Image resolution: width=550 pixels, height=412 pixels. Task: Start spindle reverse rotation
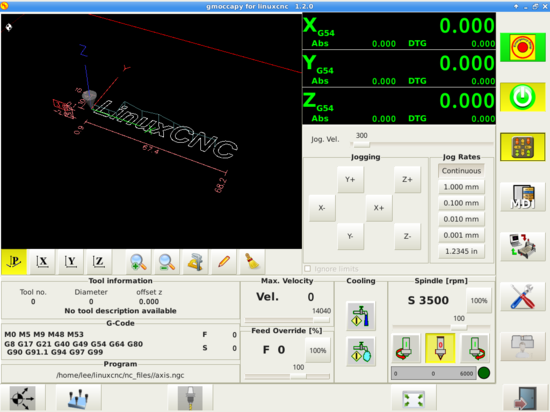point(406,348)
